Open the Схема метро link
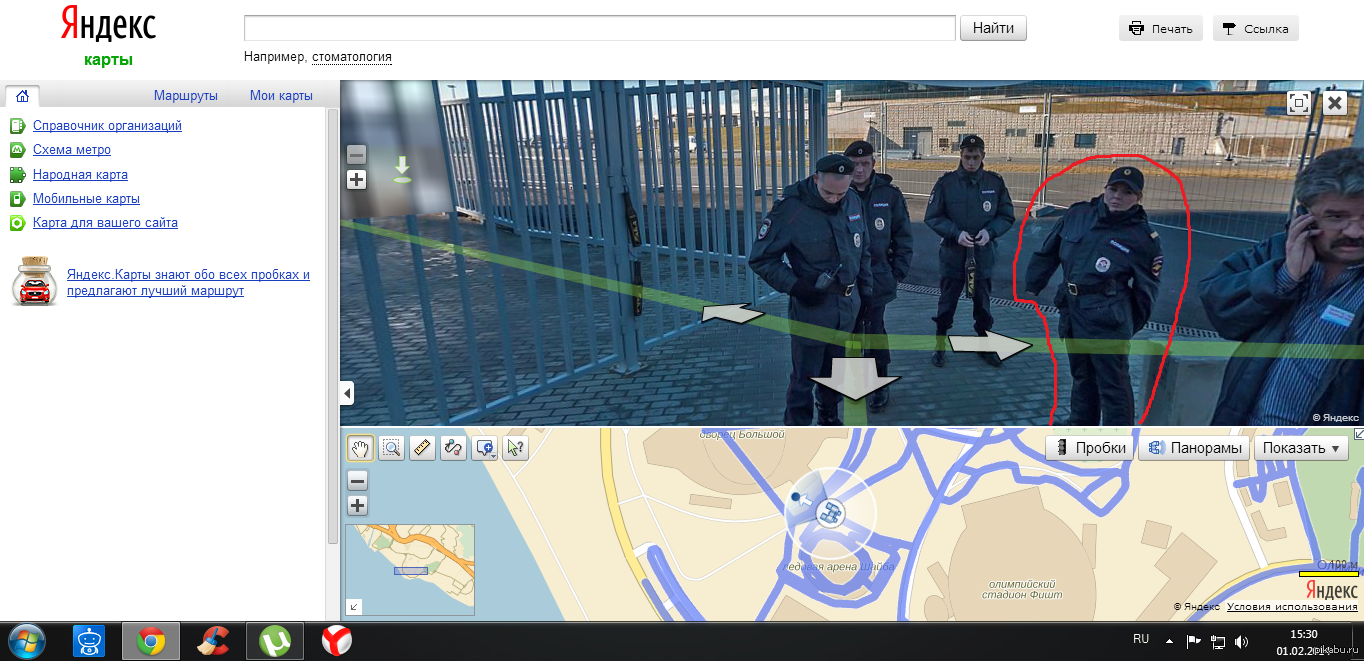The height and width of the screenshot is (661, 1364). click(72, 150)
